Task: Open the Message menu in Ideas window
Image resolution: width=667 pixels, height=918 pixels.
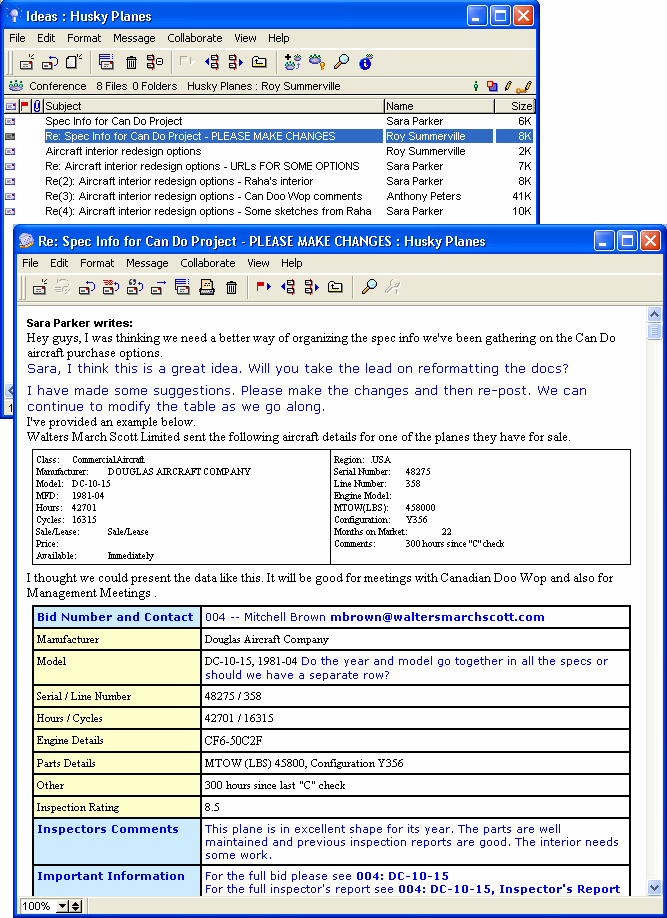Action: (x=134, y=38)
